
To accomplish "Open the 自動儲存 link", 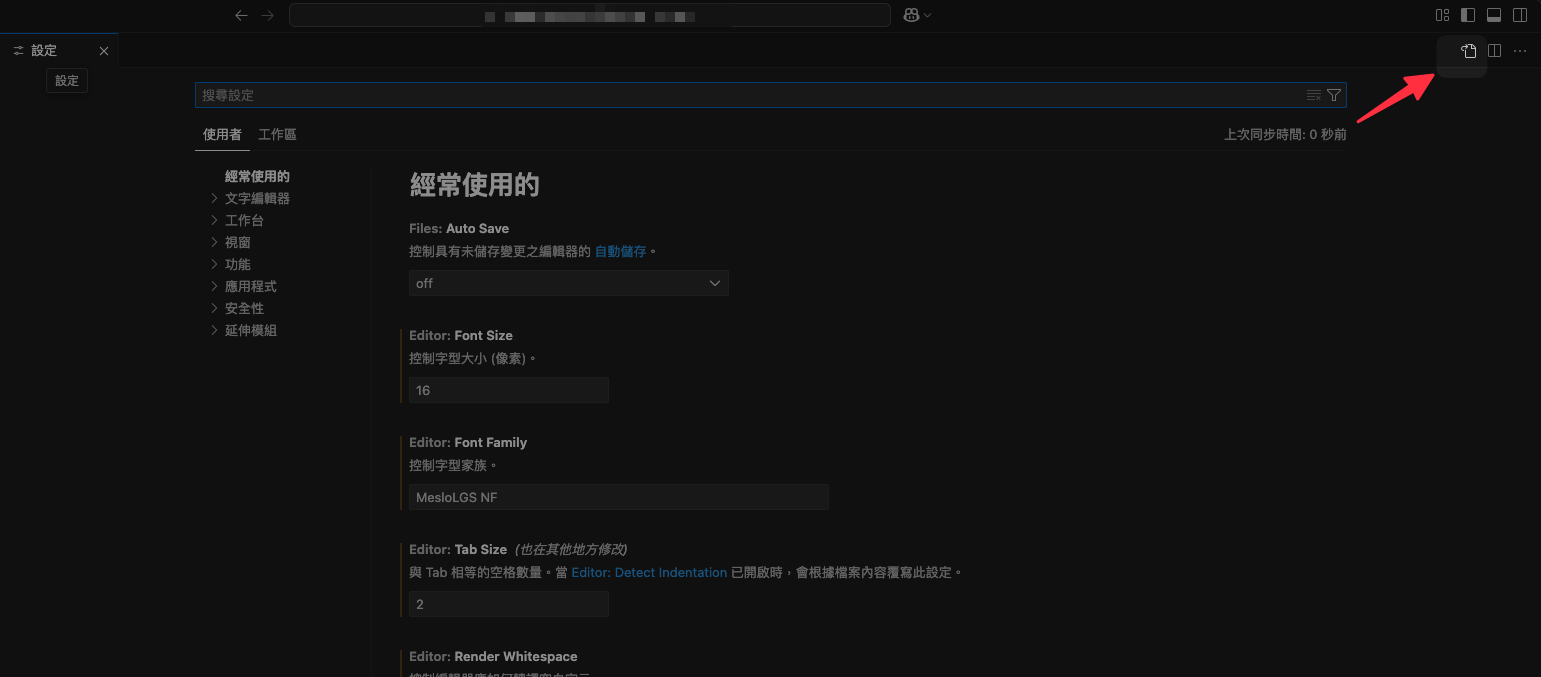I will 621,251.
